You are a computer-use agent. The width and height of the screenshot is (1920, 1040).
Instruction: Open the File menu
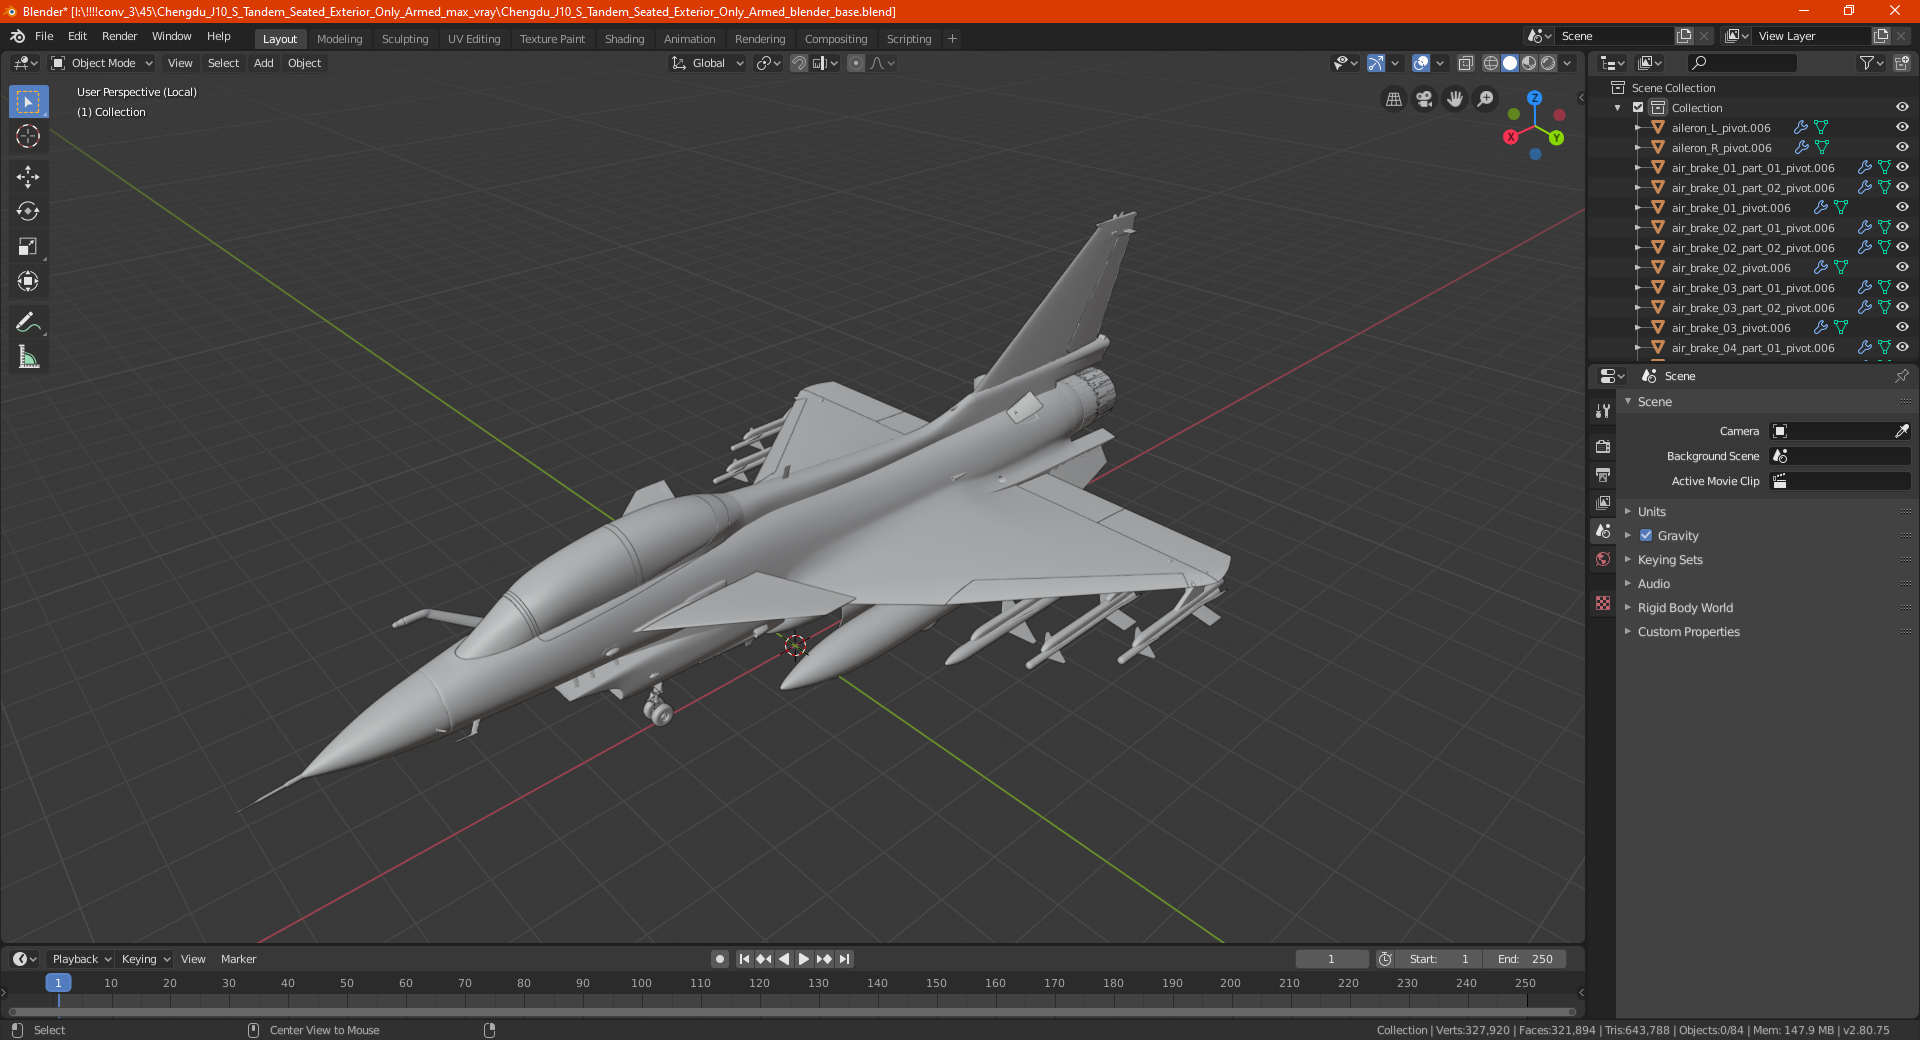pyautogui.click(x=44, y=36)
